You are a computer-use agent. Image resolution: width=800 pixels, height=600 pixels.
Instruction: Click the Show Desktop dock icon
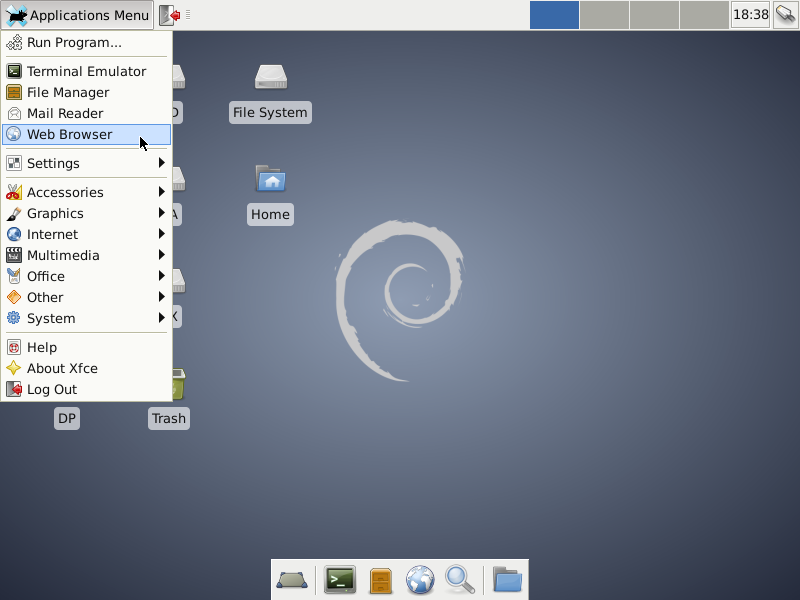292,579
